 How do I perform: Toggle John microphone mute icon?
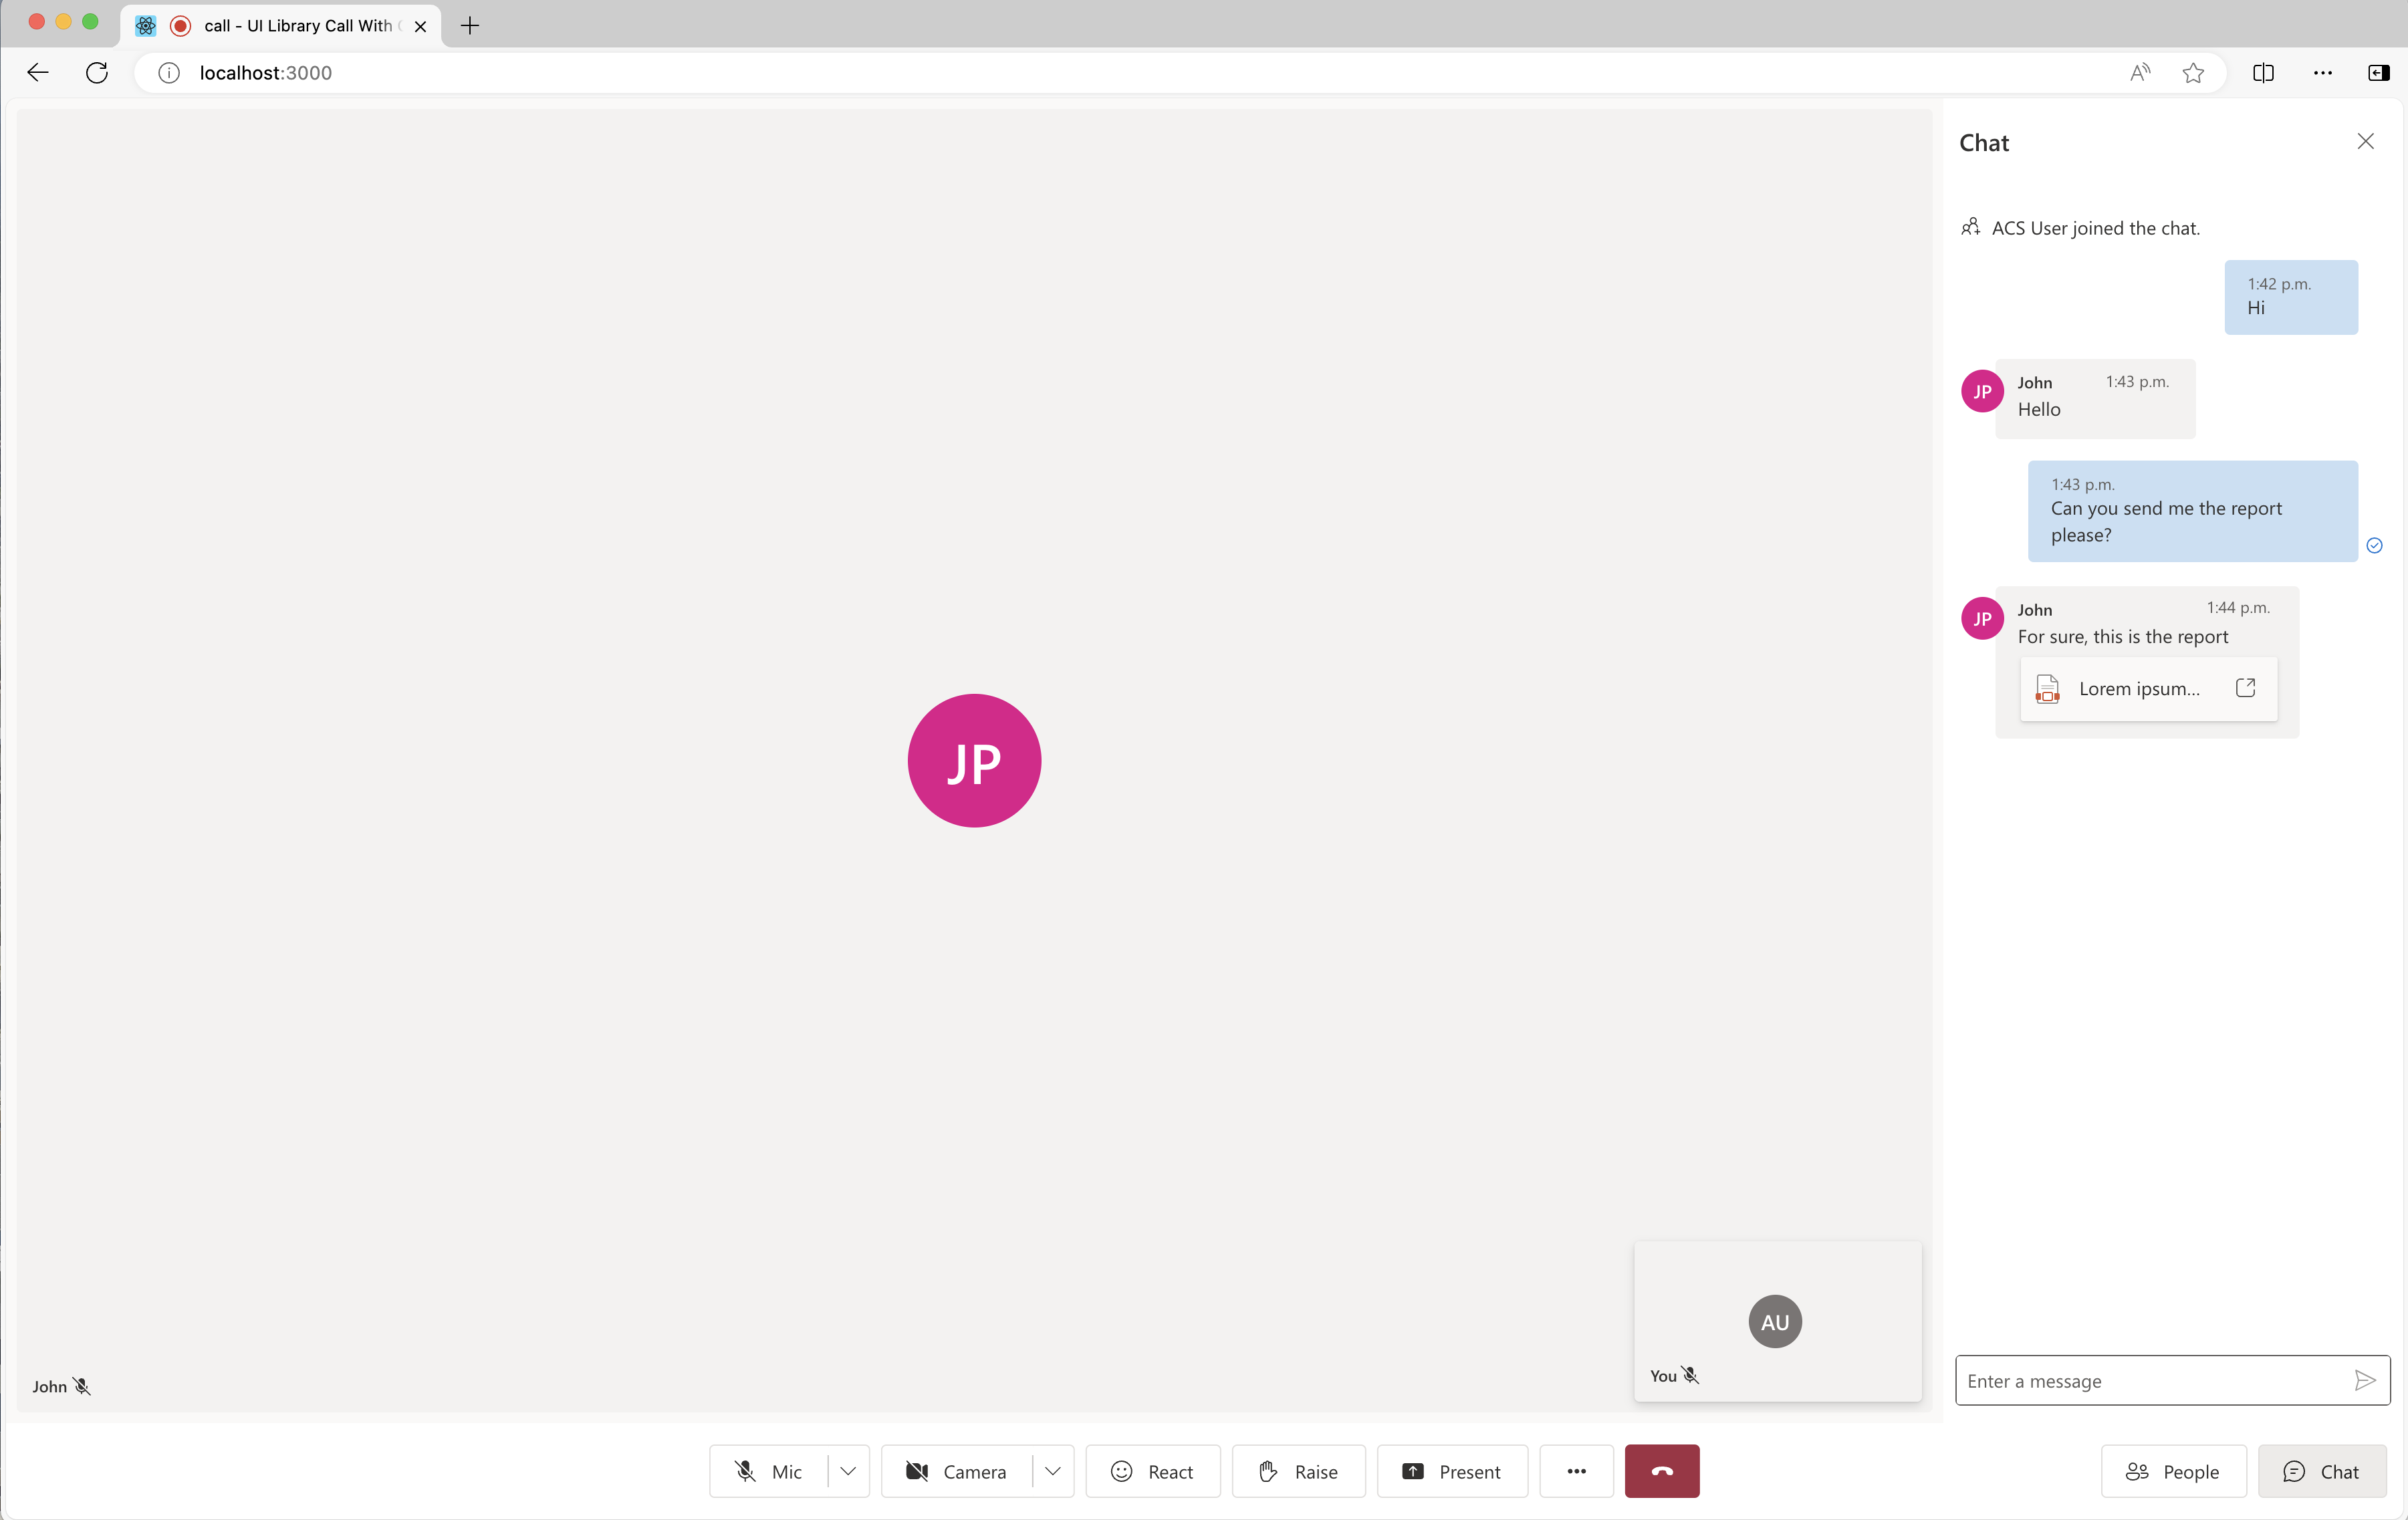pyautogui.click(x=82, y=1385)
